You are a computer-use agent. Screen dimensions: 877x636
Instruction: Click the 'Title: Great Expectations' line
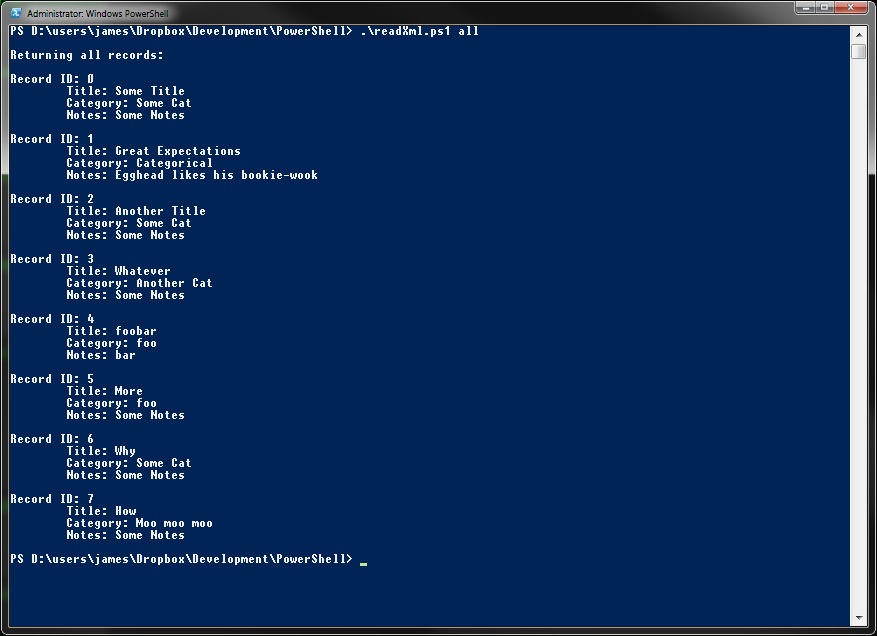click(153, 151)
